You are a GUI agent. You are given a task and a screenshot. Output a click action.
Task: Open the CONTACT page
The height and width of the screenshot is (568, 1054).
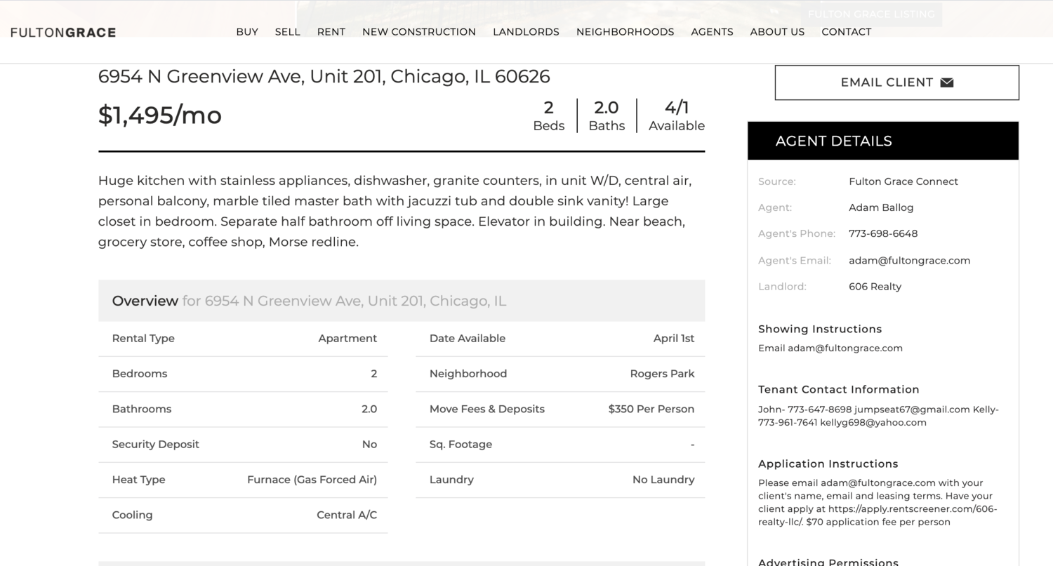[846, 32]
